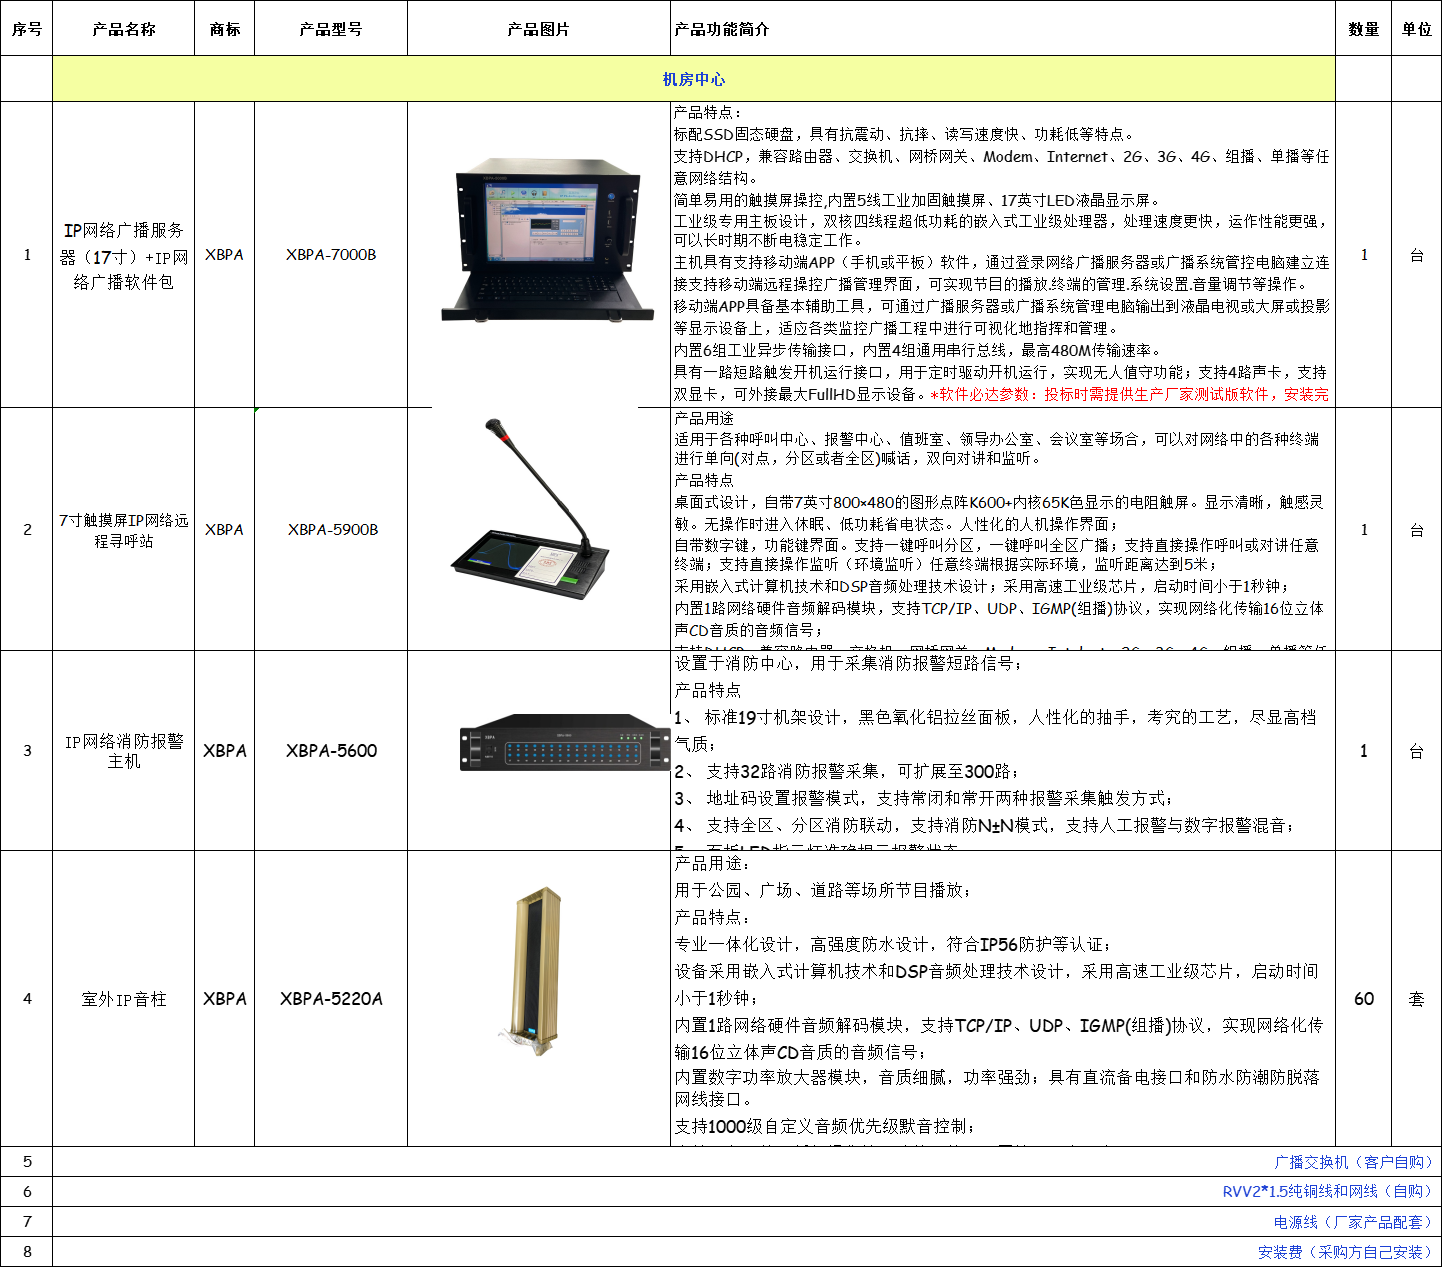1442x1267 pixels.
Task: Click the row number 3 cell
Action: point(27,751)
